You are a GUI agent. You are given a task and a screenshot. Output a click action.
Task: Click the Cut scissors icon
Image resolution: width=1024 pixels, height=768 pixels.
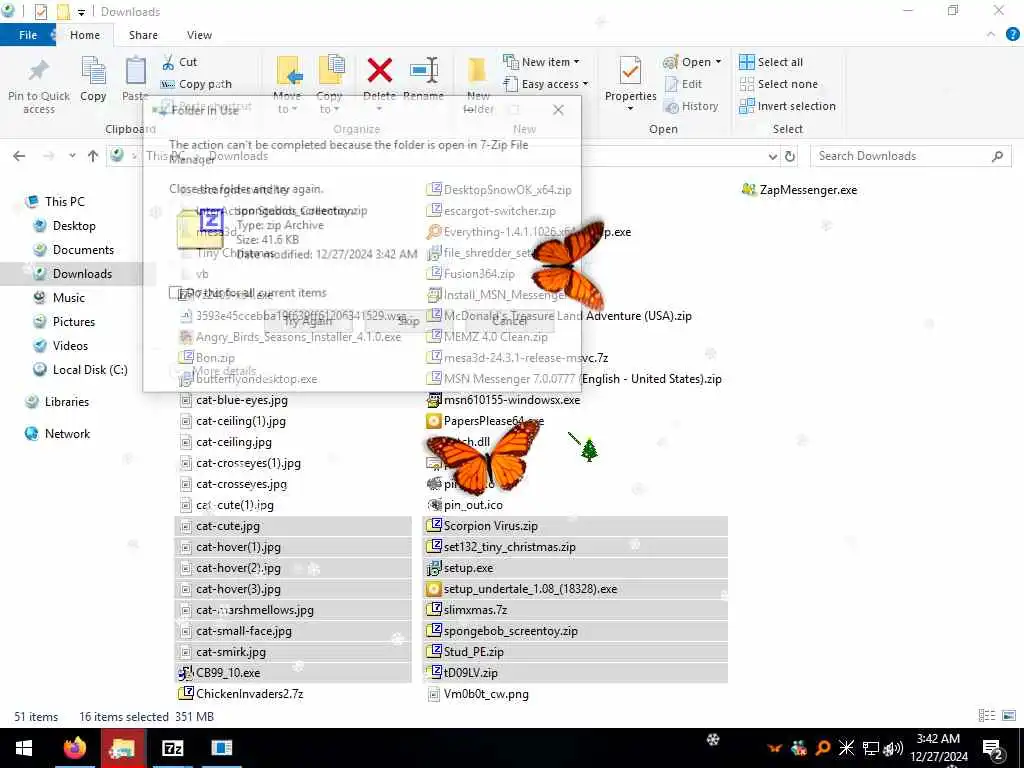pos(168,62)
